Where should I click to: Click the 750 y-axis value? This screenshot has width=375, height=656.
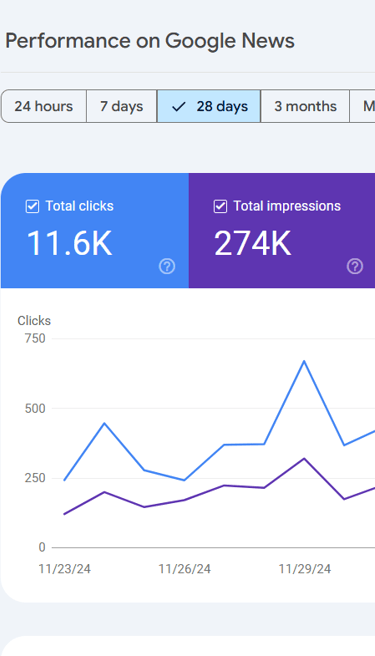tap(35, 338)
